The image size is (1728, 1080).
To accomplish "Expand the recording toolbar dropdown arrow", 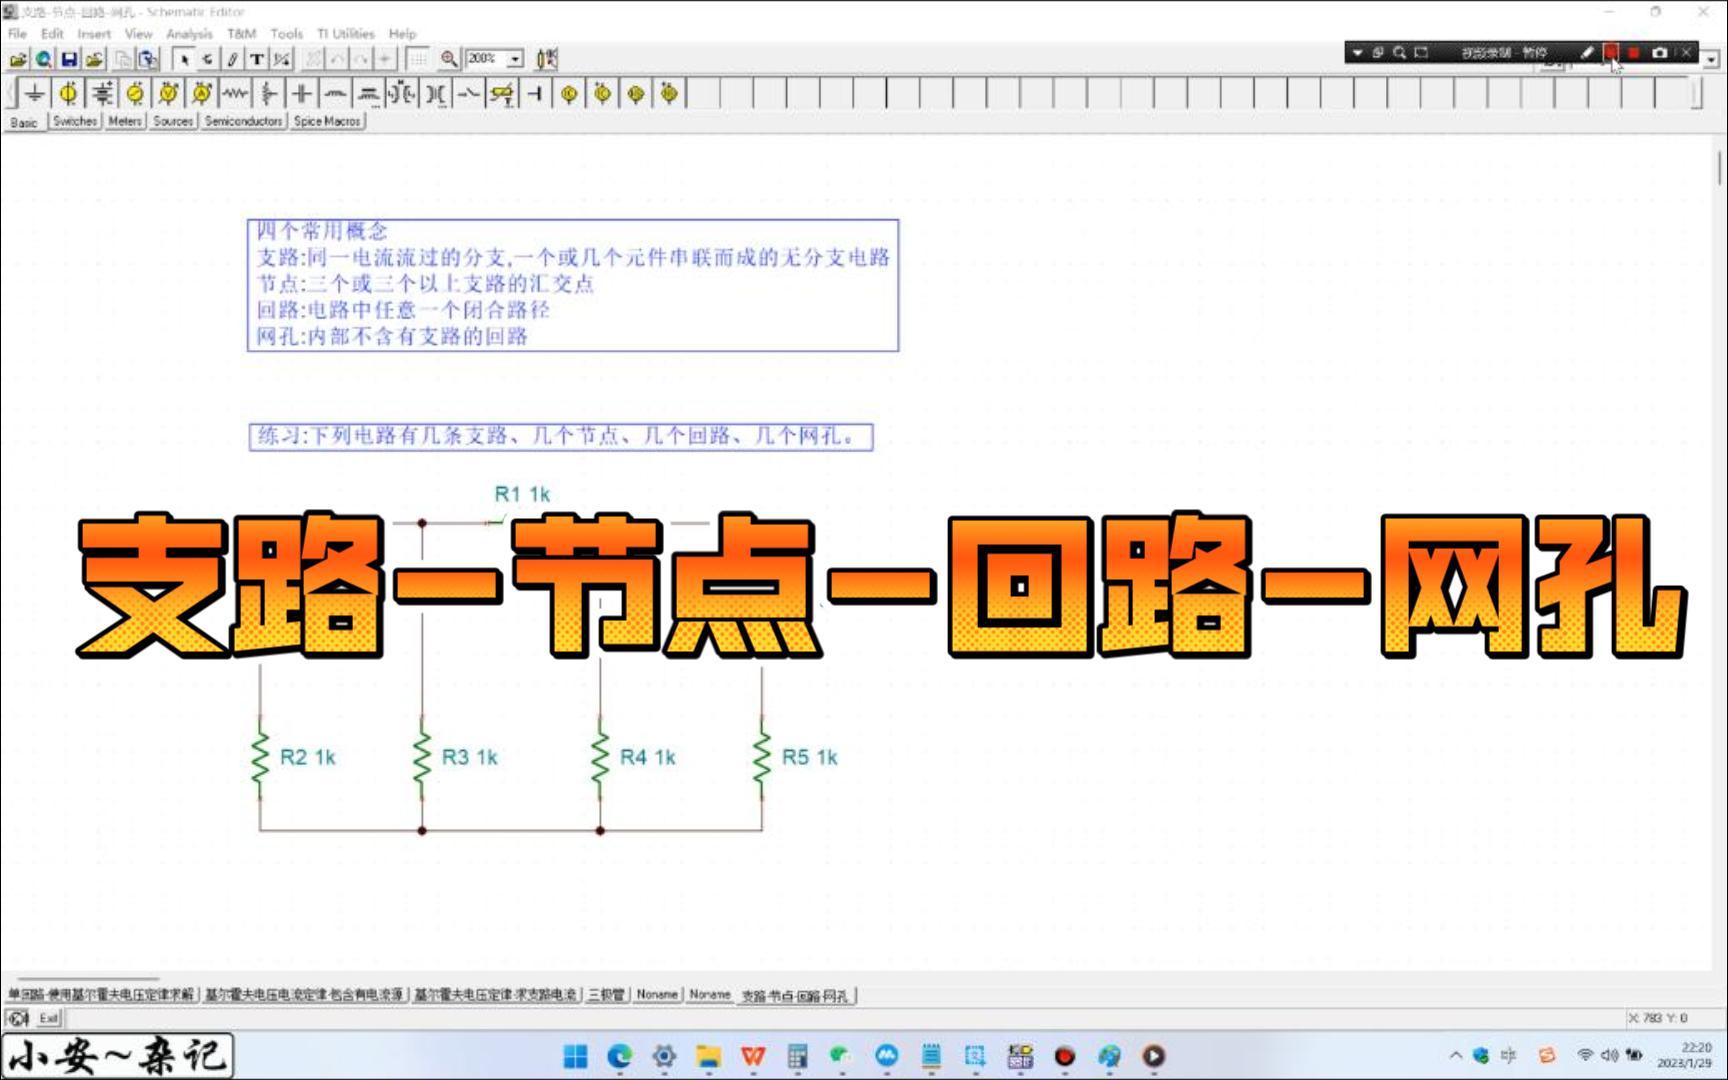I will coord(1358,51).
